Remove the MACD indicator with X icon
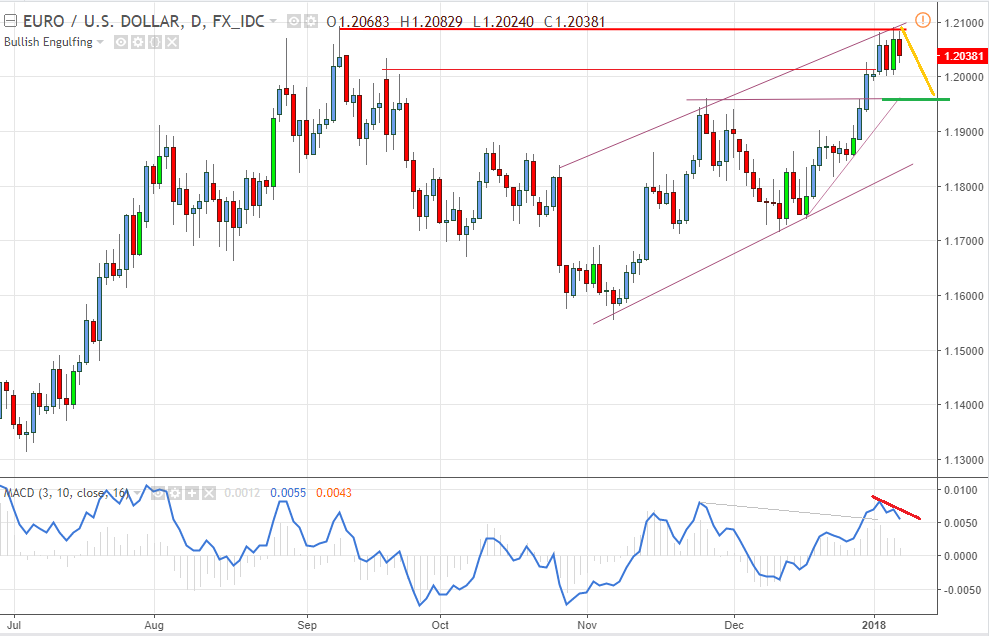 tap(209, 493)
